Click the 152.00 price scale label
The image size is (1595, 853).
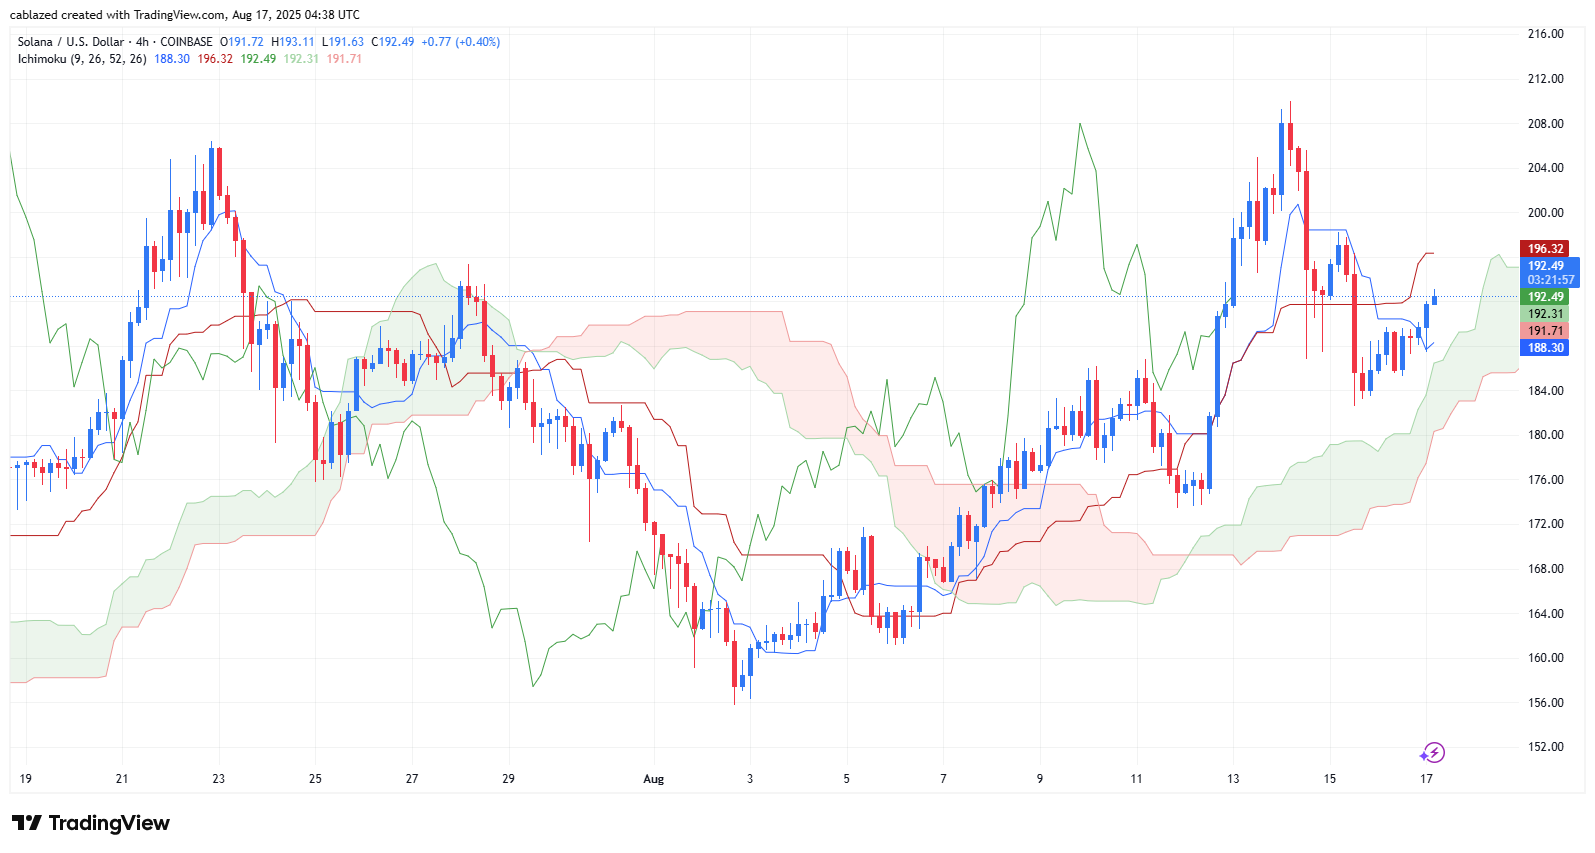(1545, 747)
